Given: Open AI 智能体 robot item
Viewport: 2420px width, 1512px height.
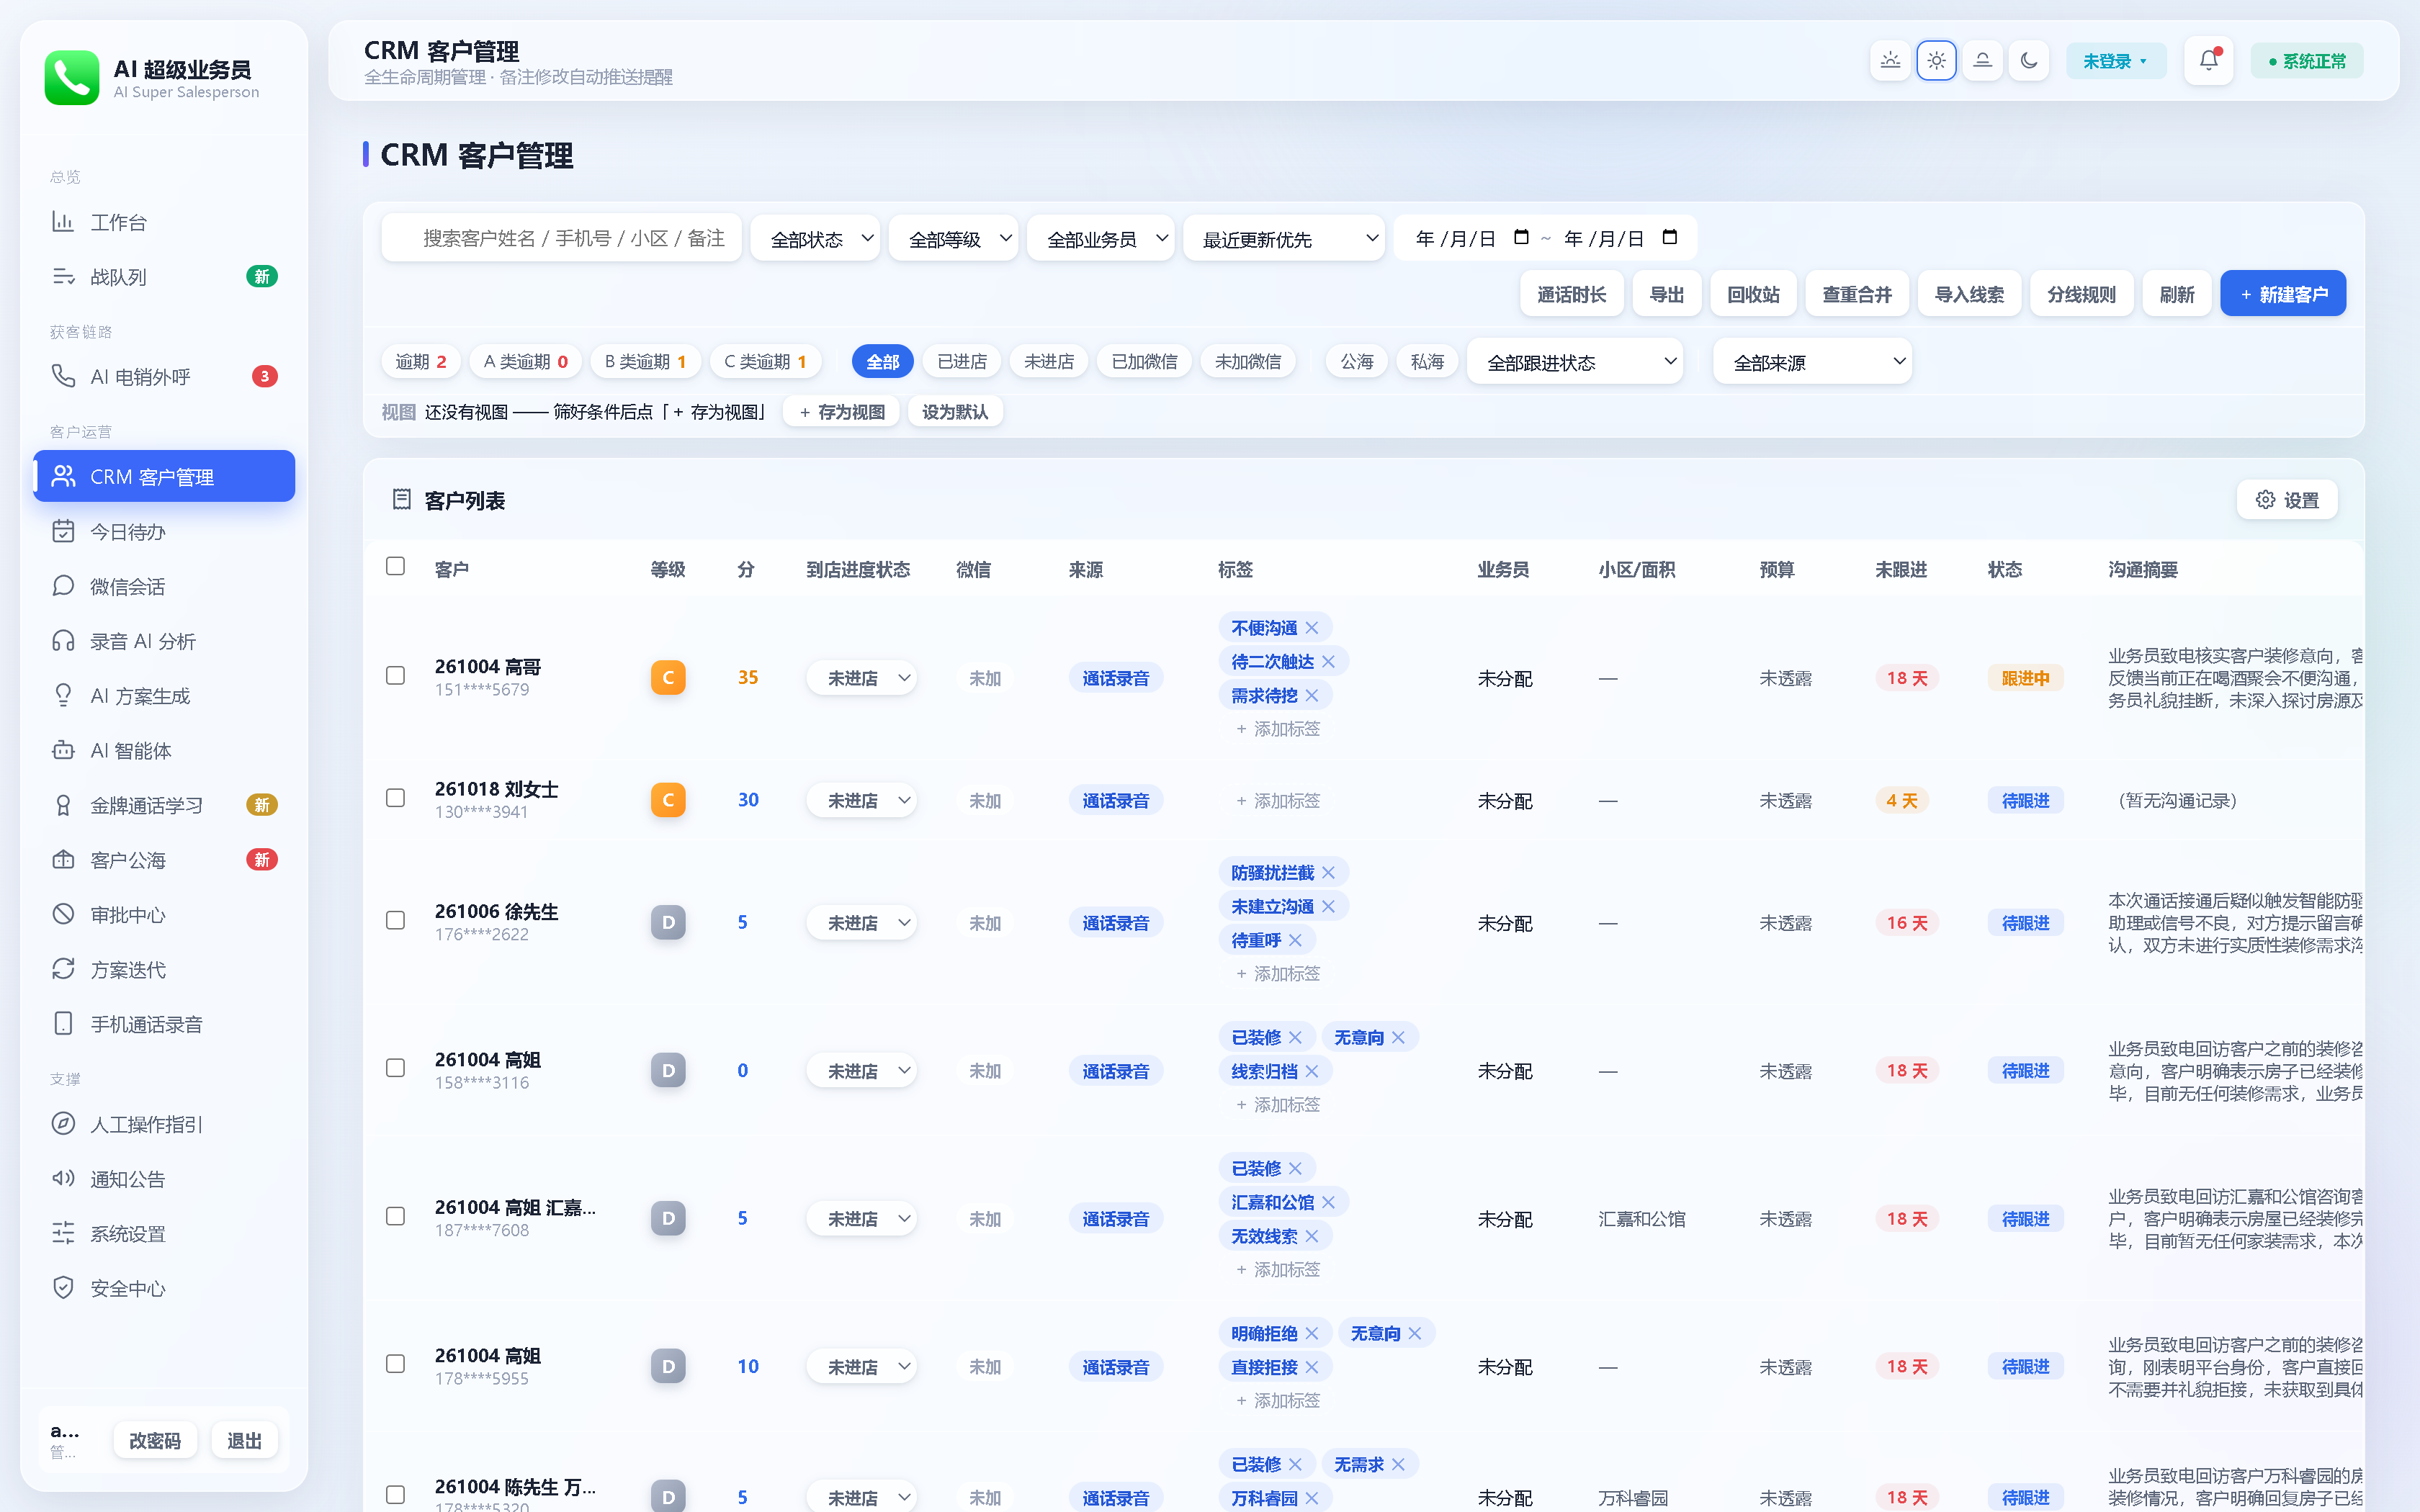Looking at the screenshot, I should click(164, 750).
